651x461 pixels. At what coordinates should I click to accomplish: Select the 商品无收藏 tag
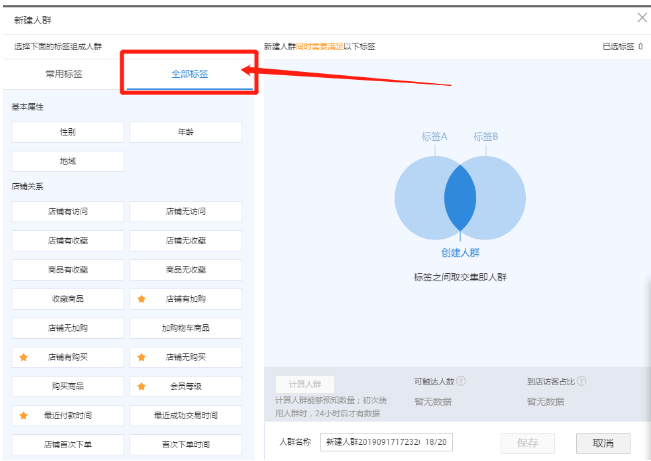(186, 269)
